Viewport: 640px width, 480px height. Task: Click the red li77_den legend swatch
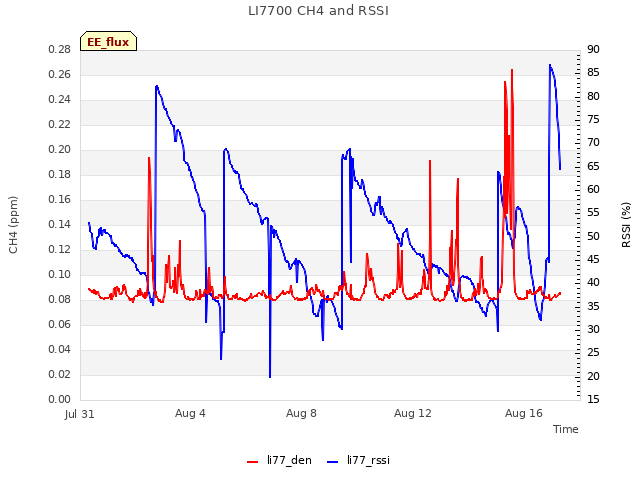(253, 462)
